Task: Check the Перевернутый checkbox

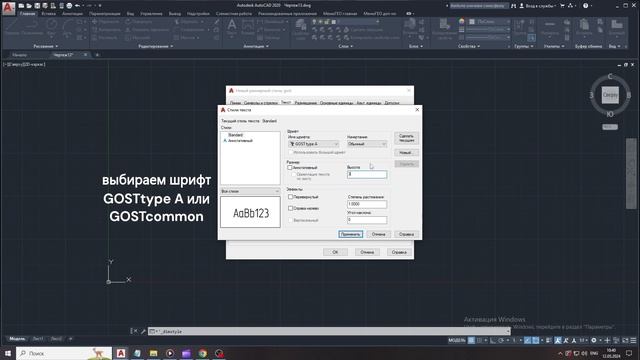Action: (291, 197)
